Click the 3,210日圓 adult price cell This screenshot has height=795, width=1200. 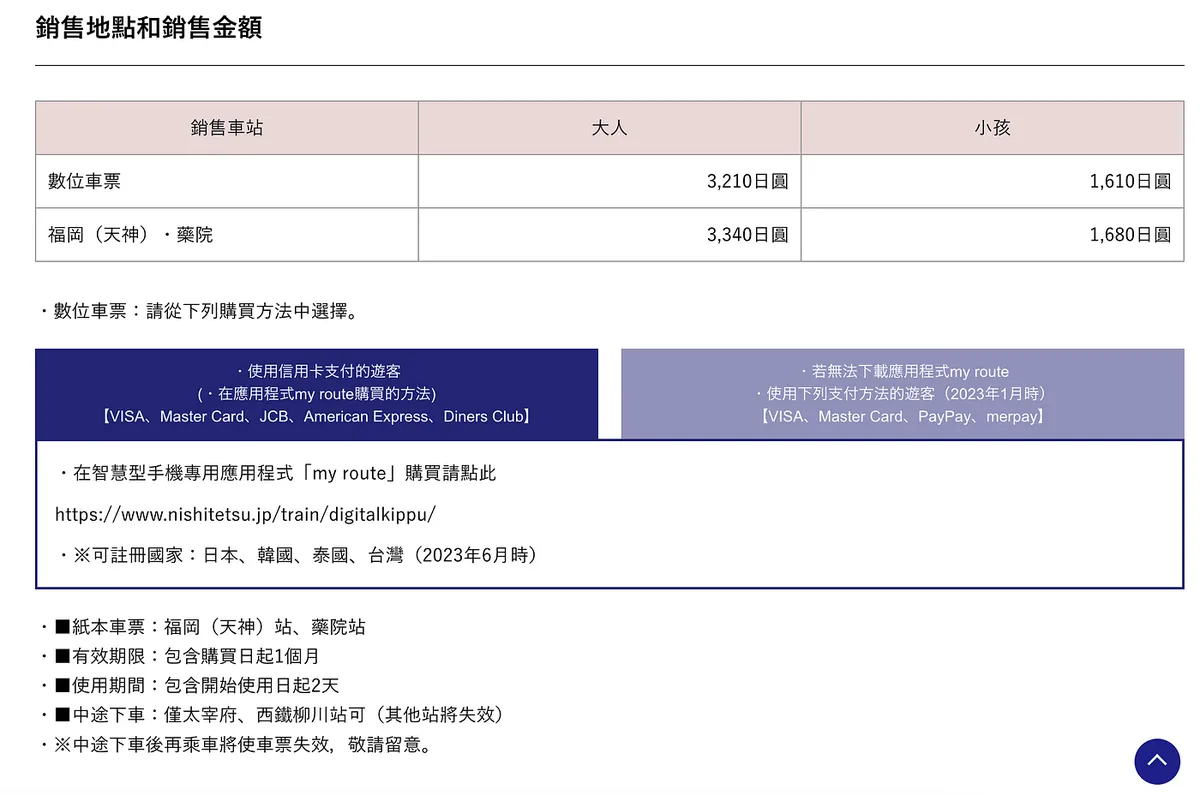tap(747, 181)
